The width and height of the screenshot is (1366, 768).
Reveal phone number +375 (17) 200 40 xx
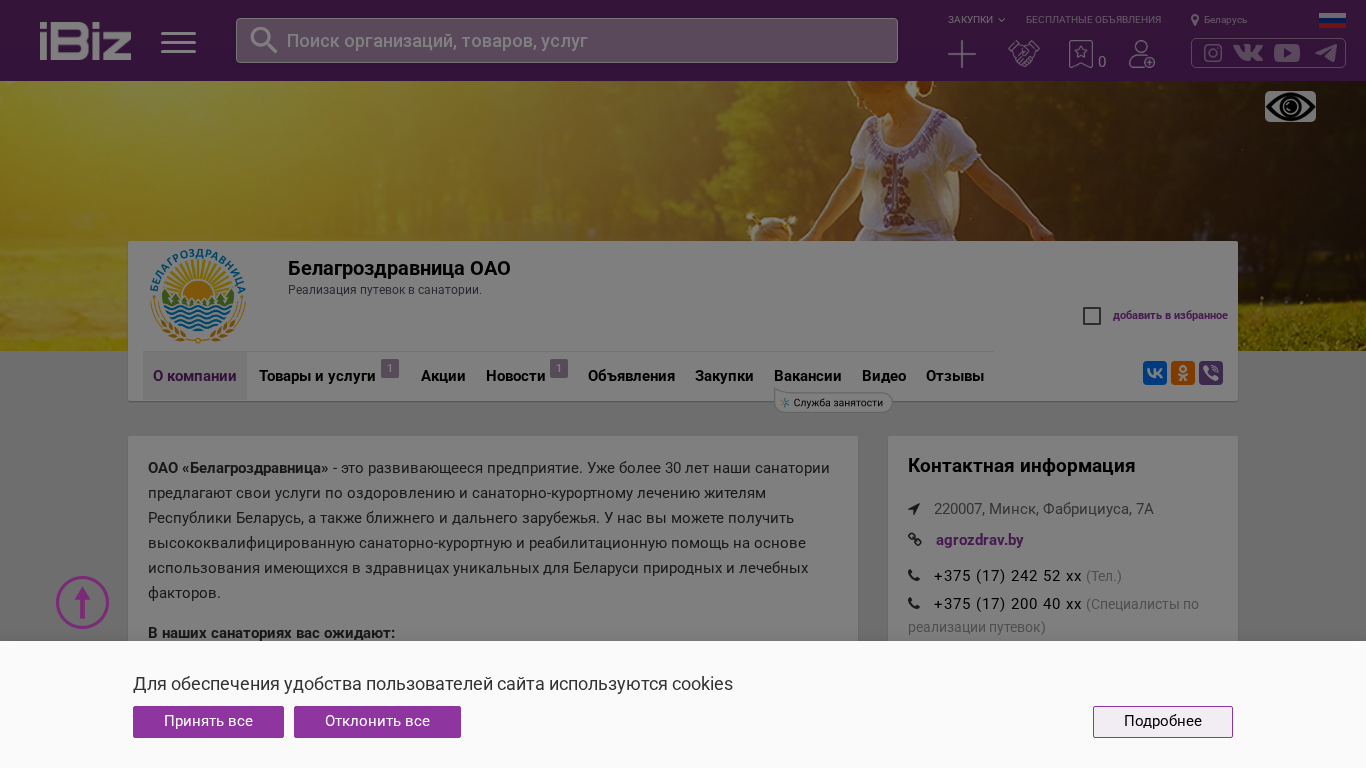pyautogui.click(x=1007, y=604)
